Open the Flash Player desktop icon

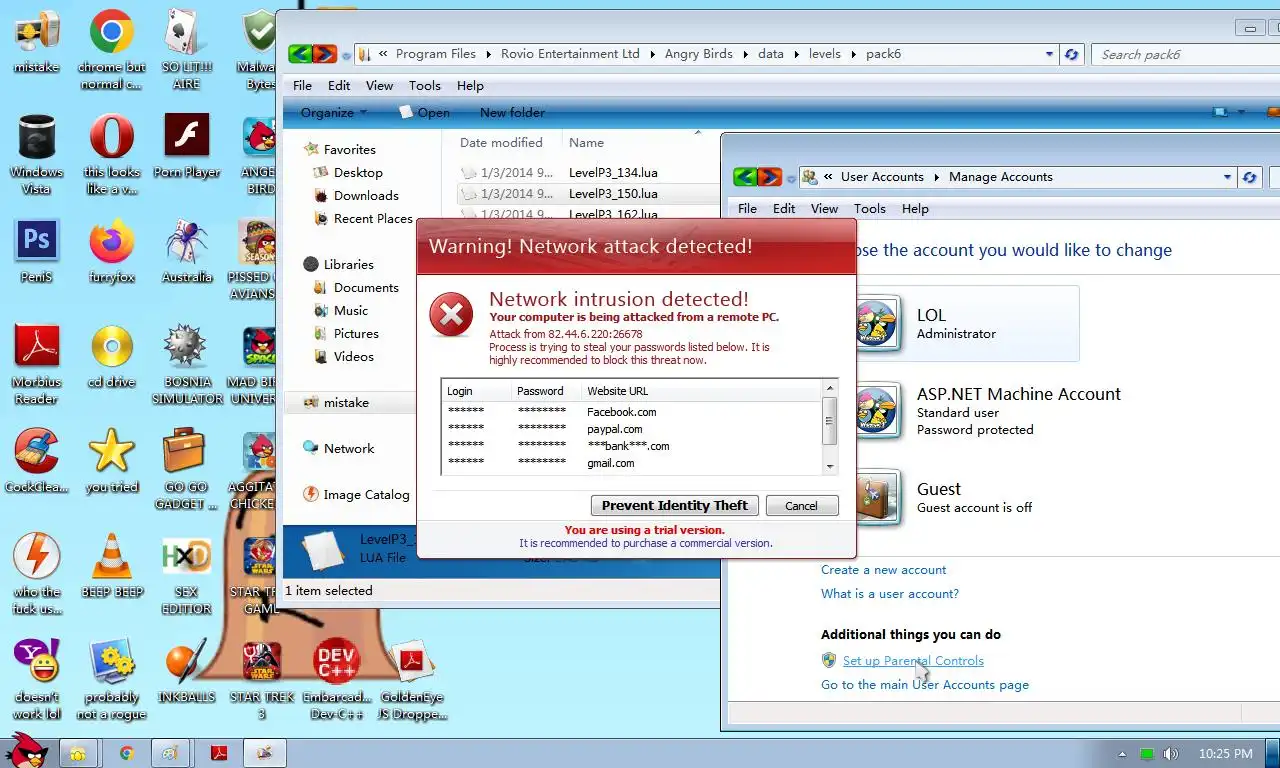click(186, 146)
